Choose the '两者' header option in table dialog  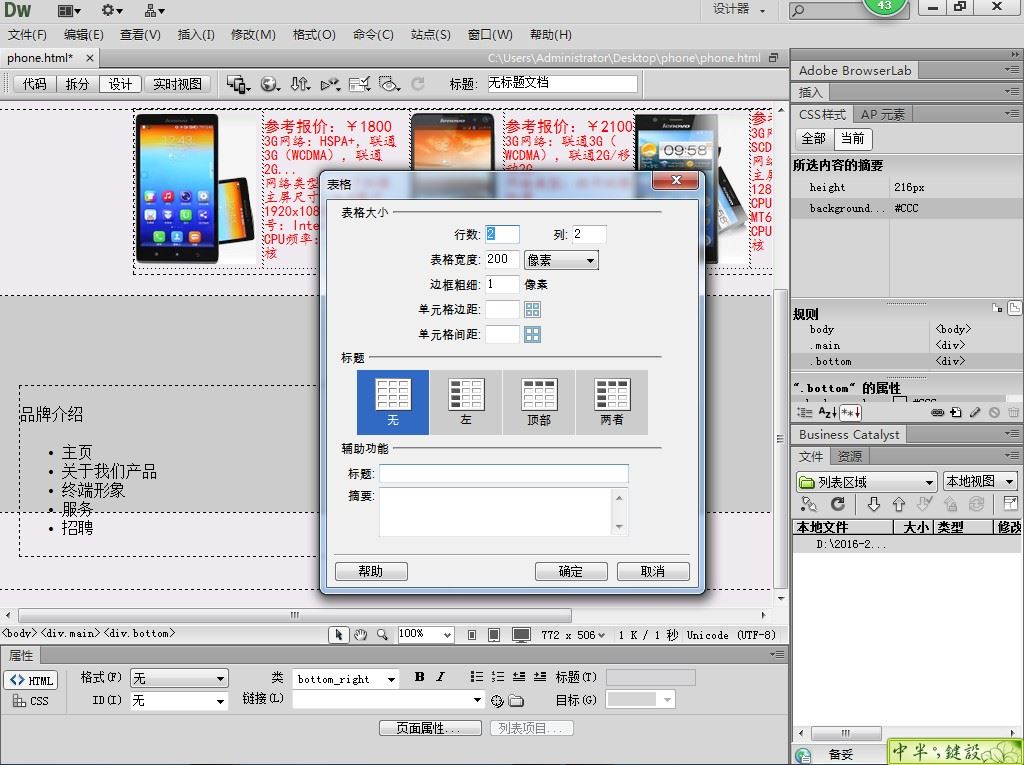tap(612, 402)
